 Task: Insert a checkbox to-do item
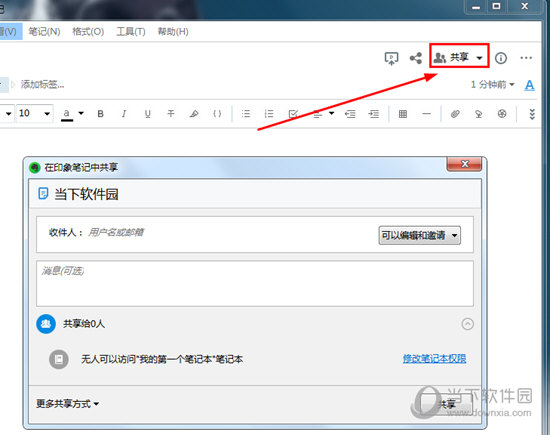(x=293, y=114)
